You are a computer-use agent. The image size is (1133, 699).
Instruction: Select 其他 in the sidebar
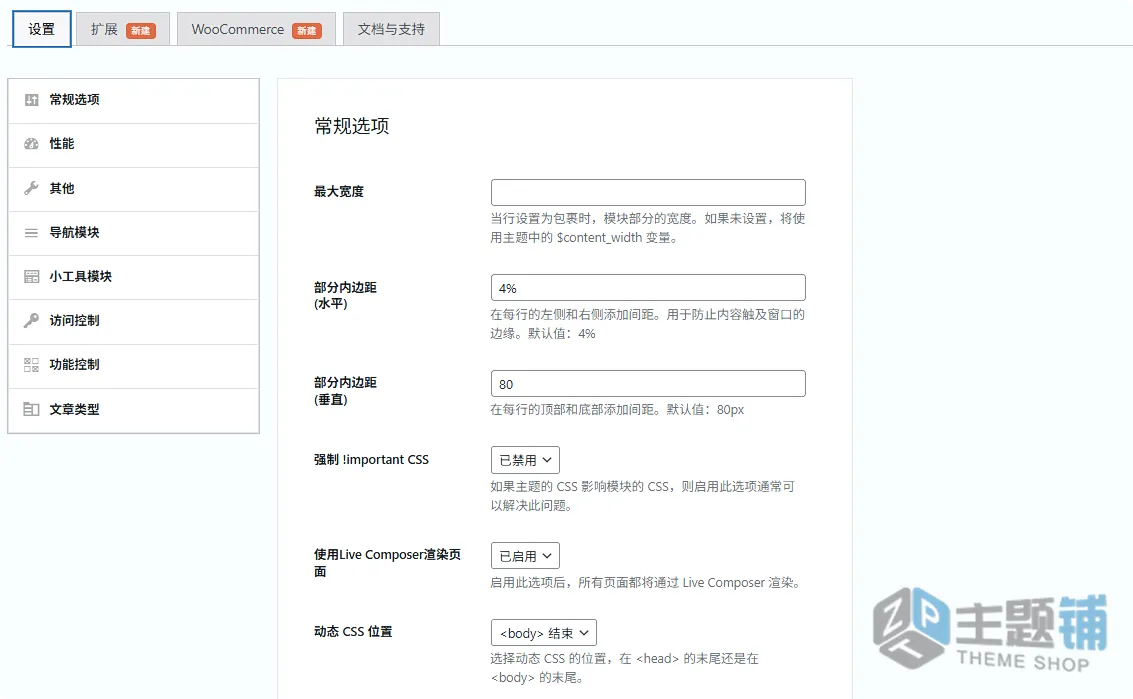134,189
